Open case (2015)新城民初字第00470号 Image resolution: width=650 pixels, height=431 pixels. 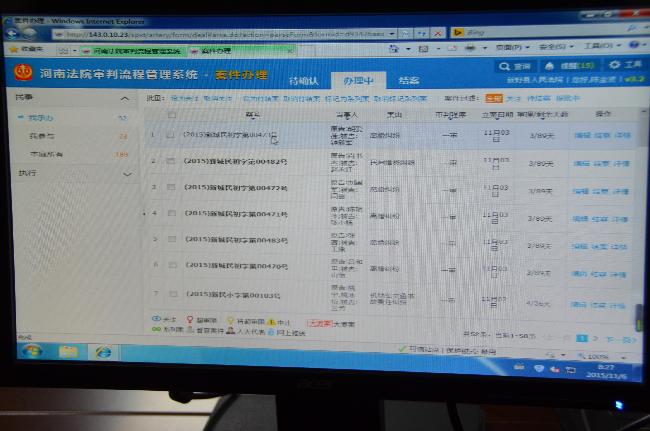click(x=237, y=266)
